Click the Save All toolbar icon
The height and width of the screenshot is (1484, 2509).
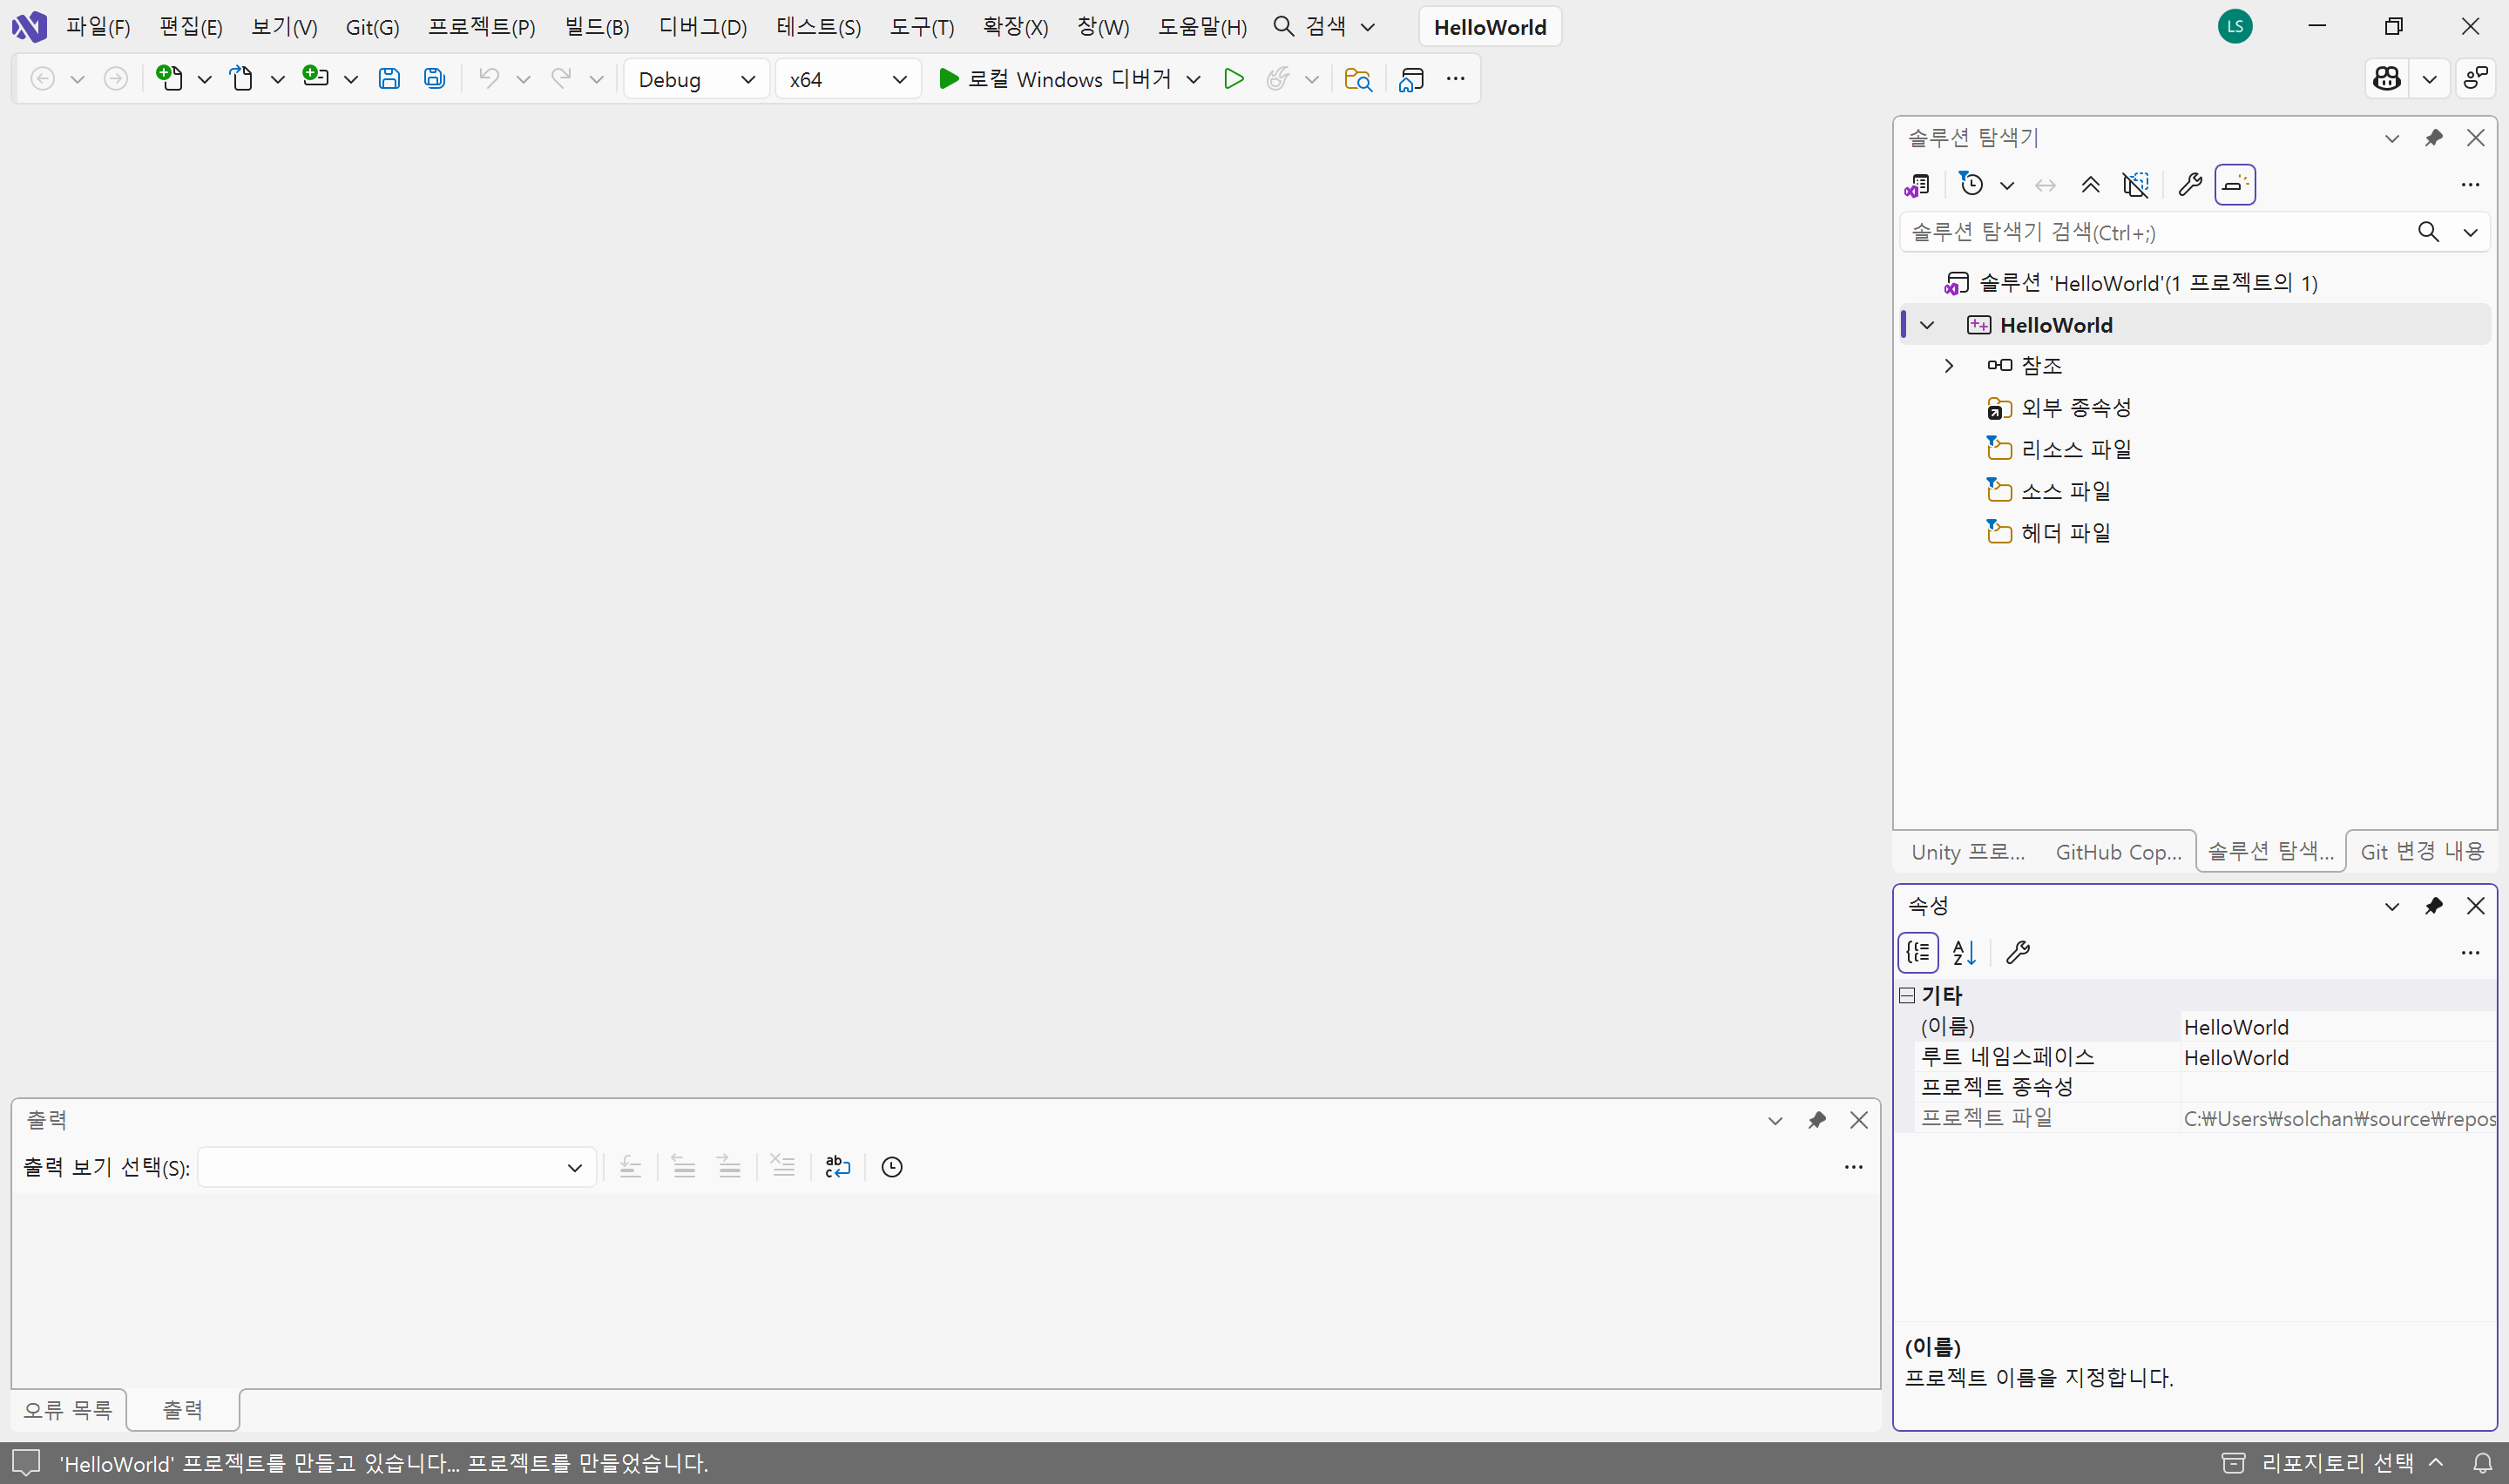(x=434, y=78)
